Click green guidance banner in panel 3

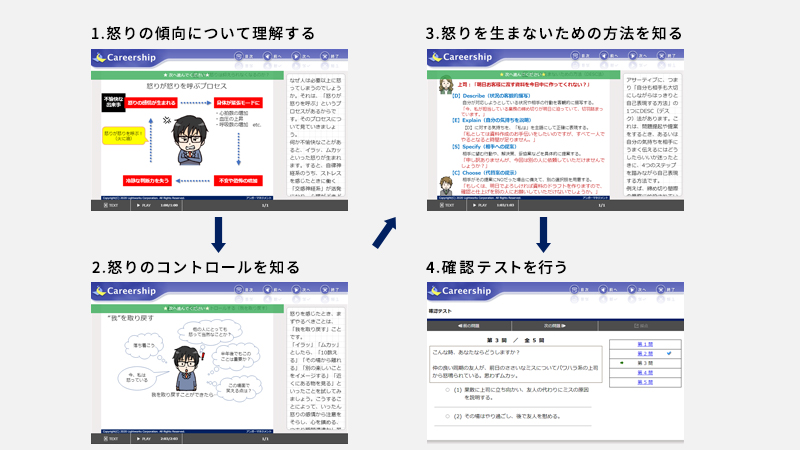[523, 74]
